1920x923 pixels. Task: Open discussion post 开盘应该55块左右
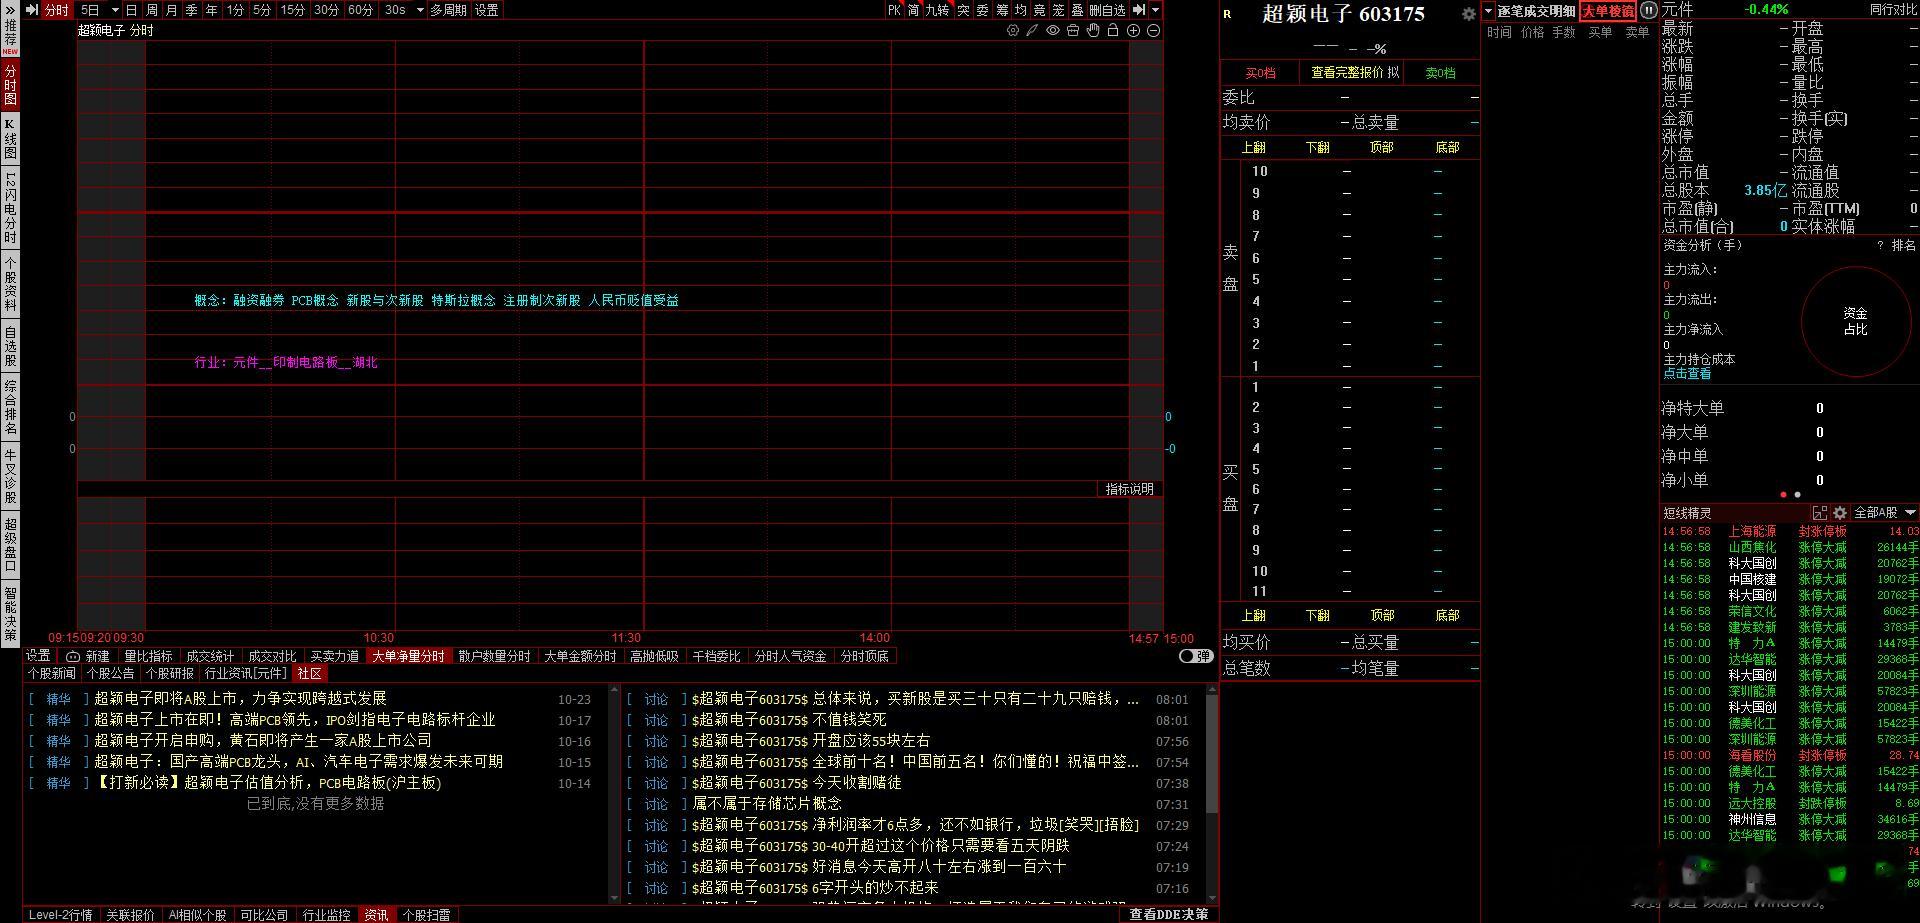(x=871, y=741)
